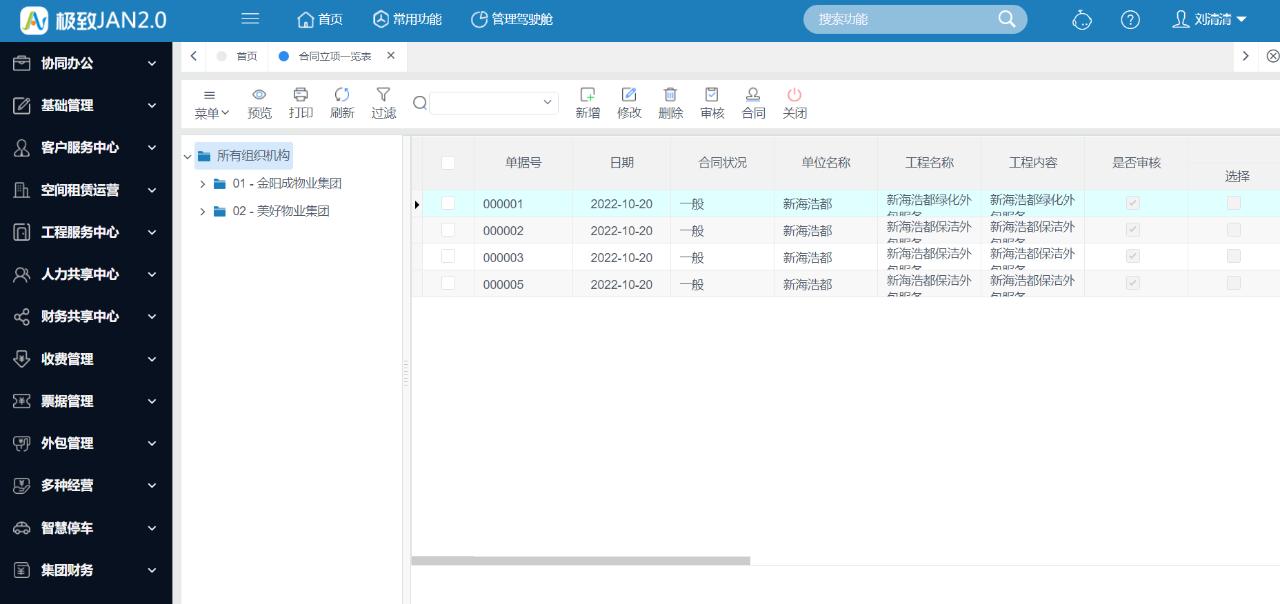Select the checkbox for row 000003
Image resolution: width=1280 pixels, height=604 pixels.
448,257
